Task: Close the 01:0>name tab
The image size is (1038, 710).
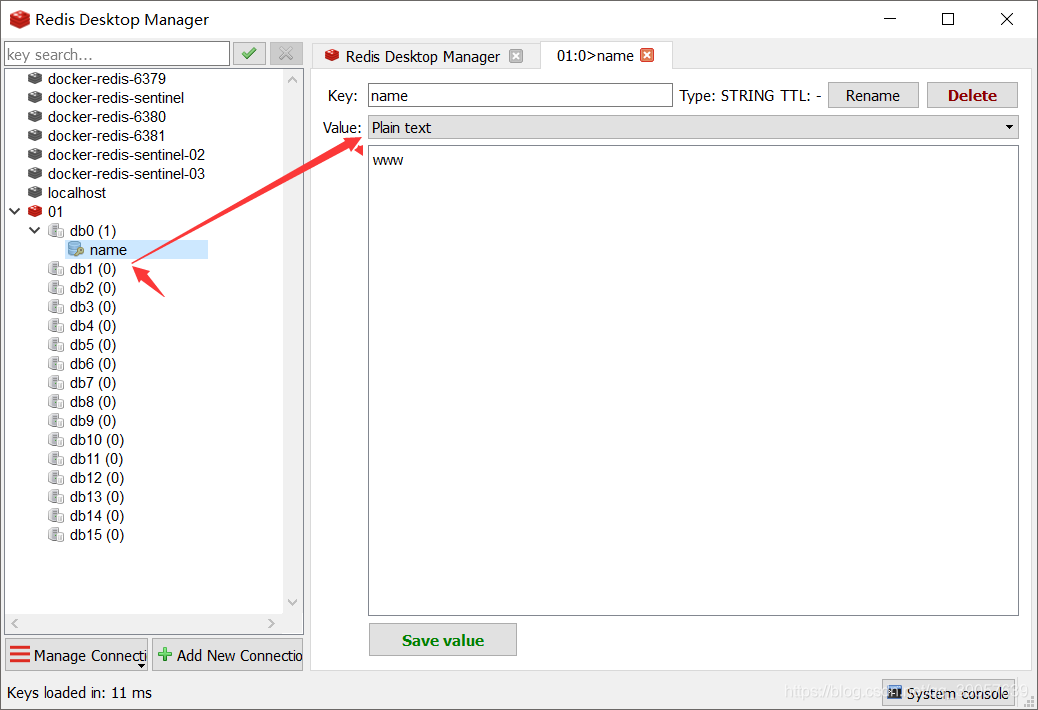Action: pyautogui.click(x=647, y=55)
